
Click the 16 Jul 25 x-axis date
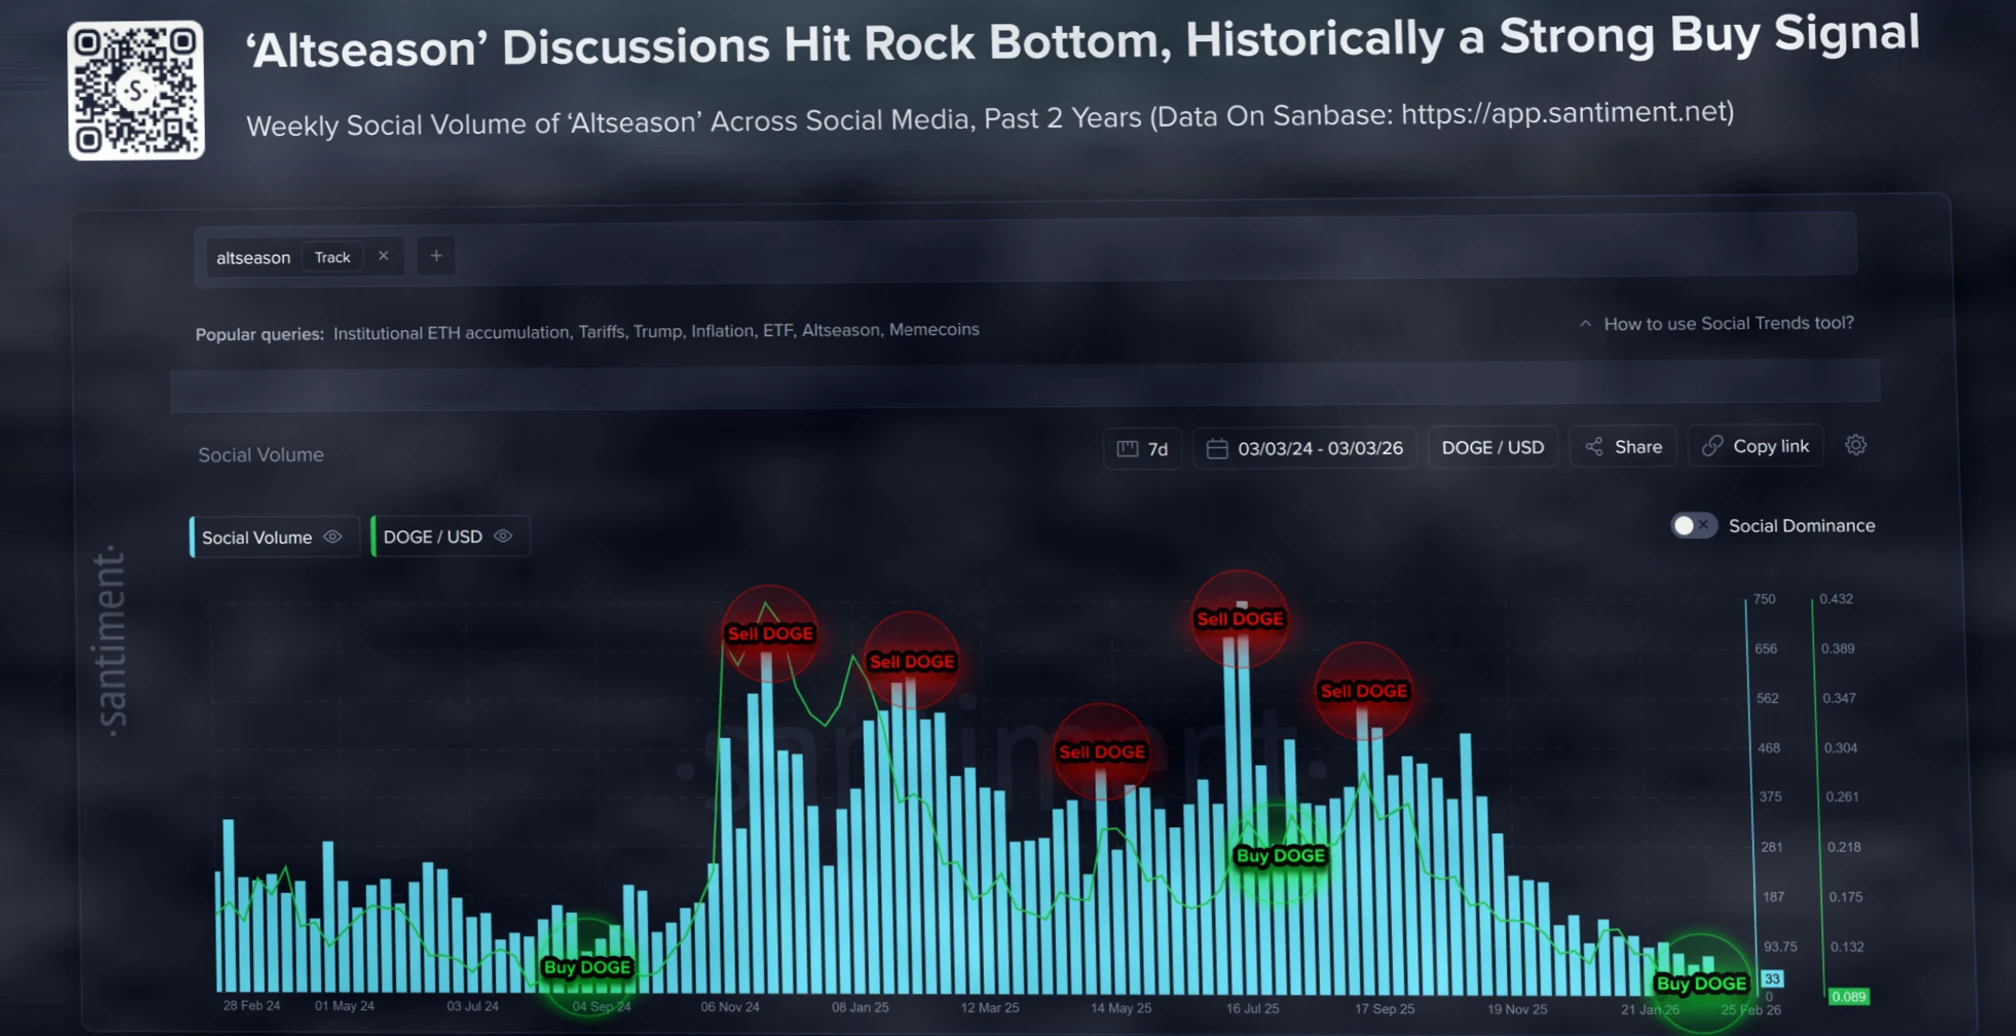tap(1253, 1008)
